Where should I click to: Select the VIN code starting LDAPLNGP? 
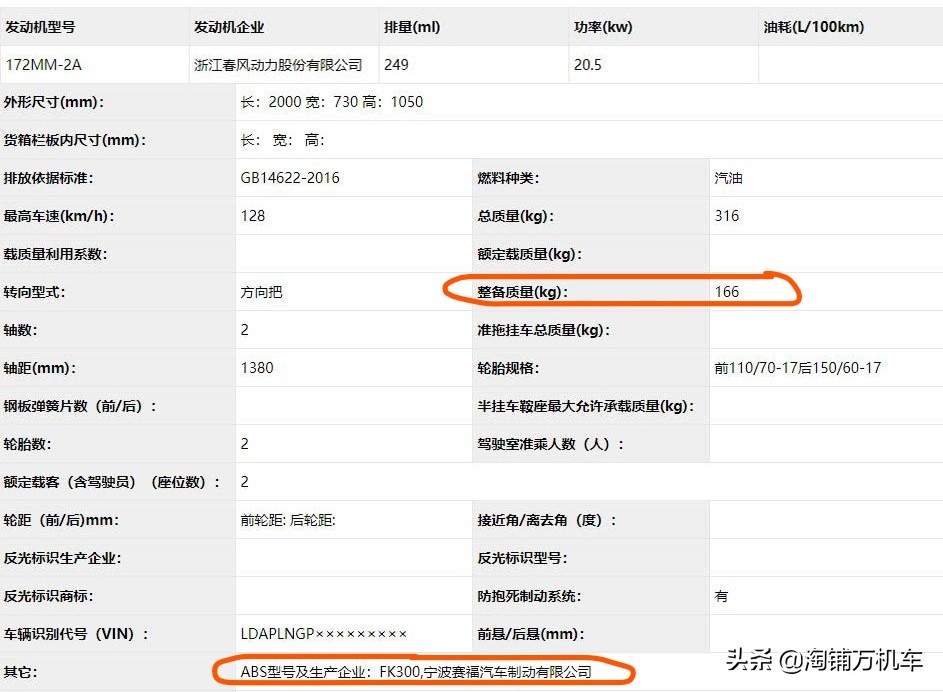pos(324,633)
